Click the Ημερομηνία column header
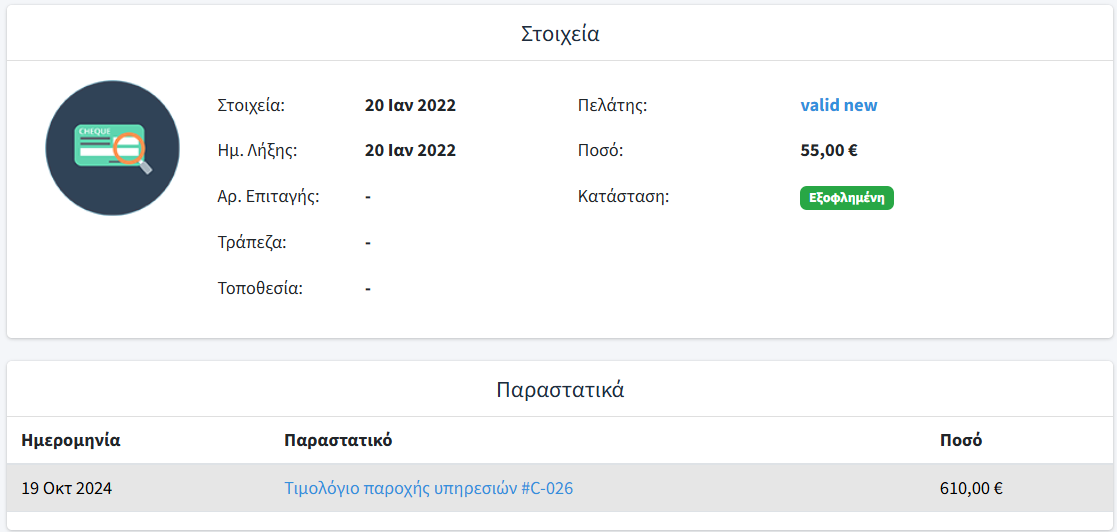The width and height of the screenshot is (1117, 532). click(x=71, y=440)
